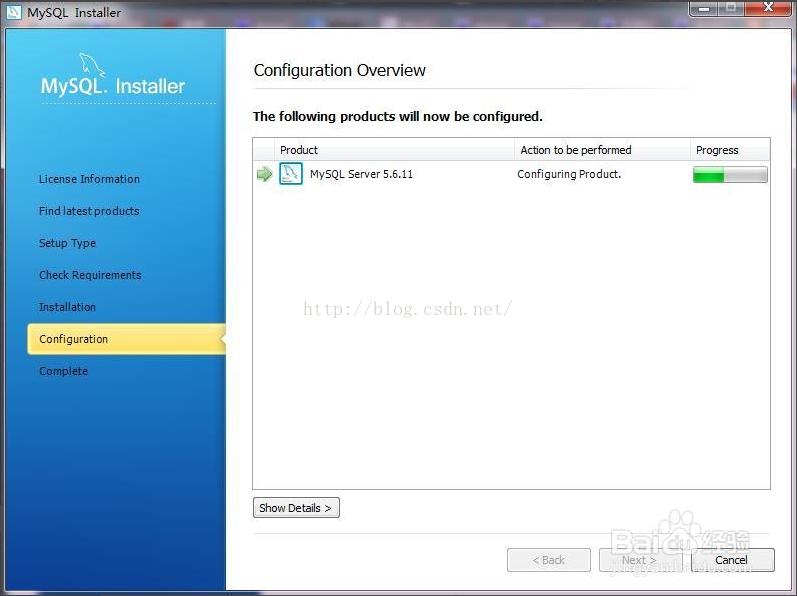797x596 pixels.
Task: Click the green configuration progress bar
Action: click(730, 174)
